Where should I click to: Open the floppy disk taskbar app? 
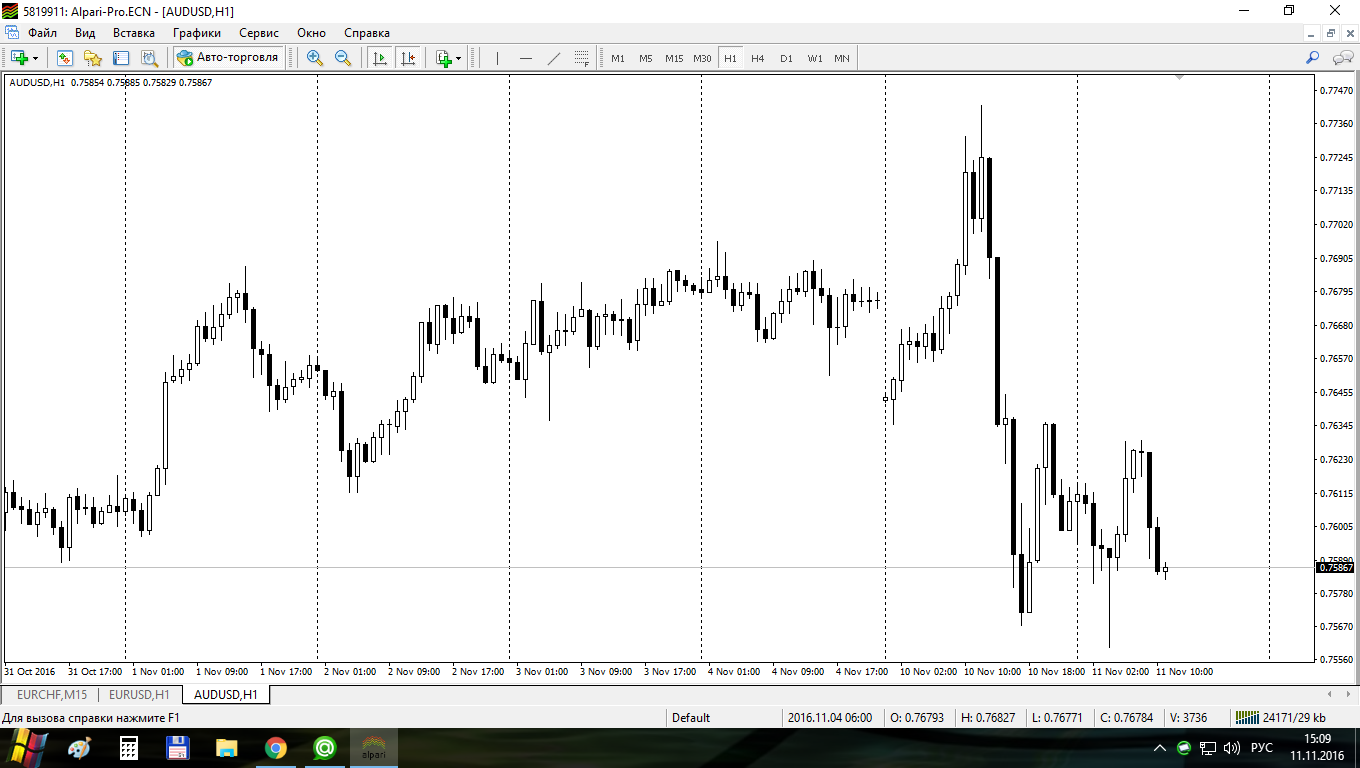178,747
